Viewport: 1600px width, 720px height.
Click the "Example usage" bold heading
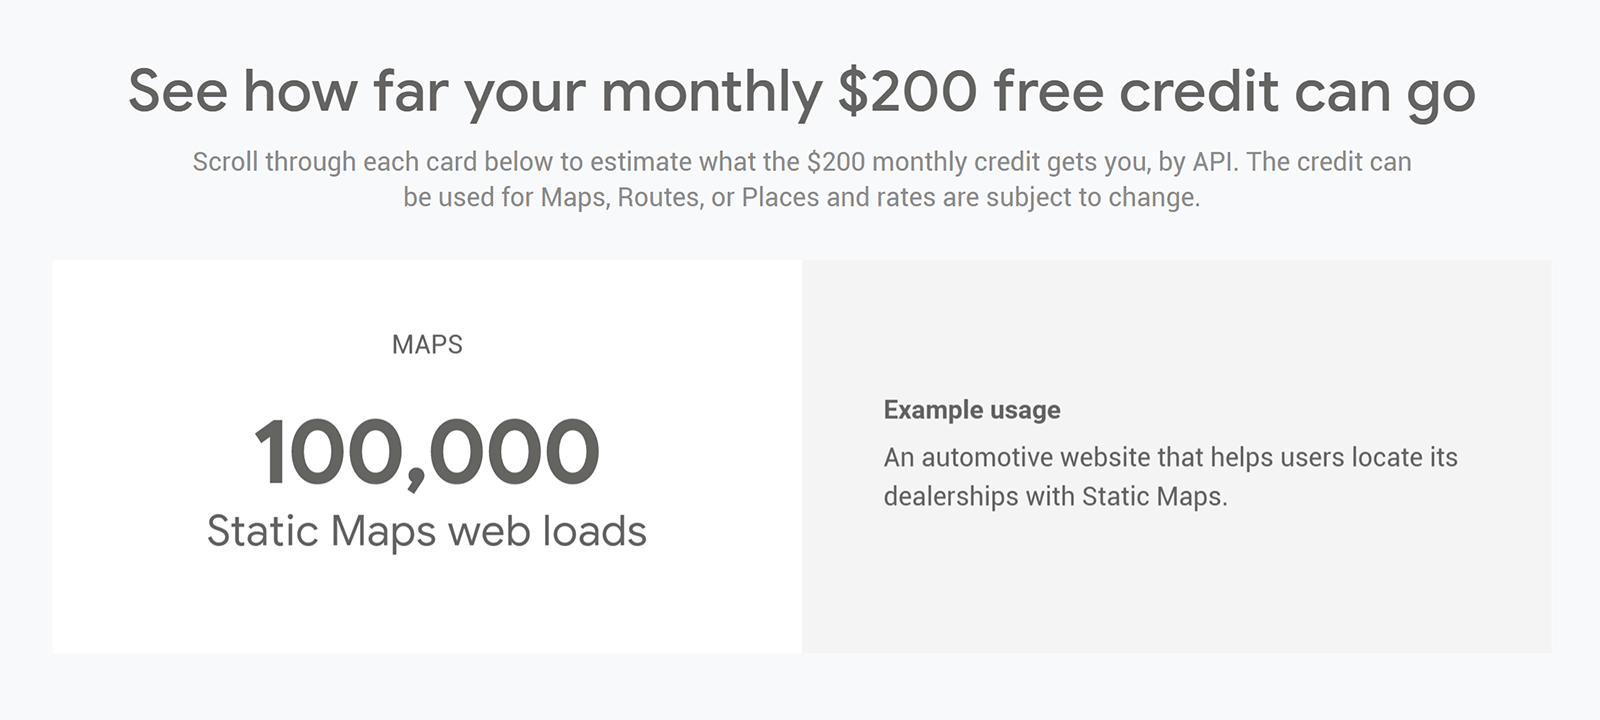[x=972, y=410]
